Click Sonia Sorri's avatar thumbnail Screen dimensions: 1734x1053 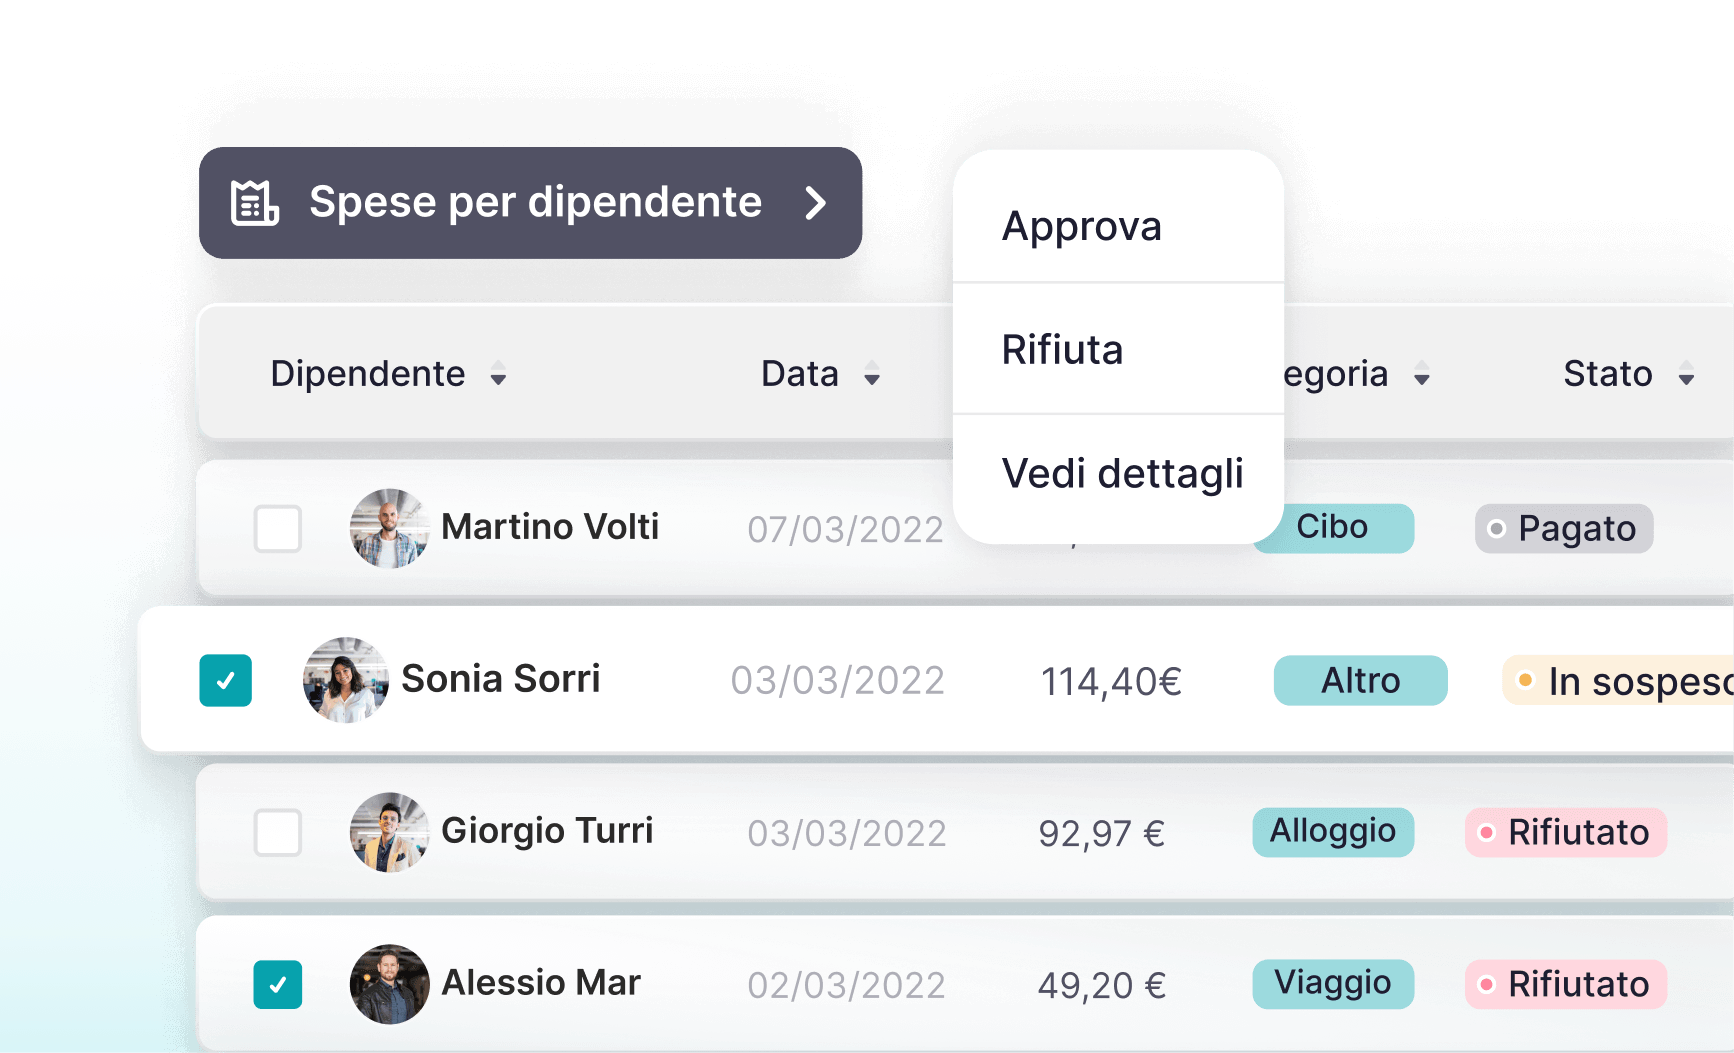[345, 680]
